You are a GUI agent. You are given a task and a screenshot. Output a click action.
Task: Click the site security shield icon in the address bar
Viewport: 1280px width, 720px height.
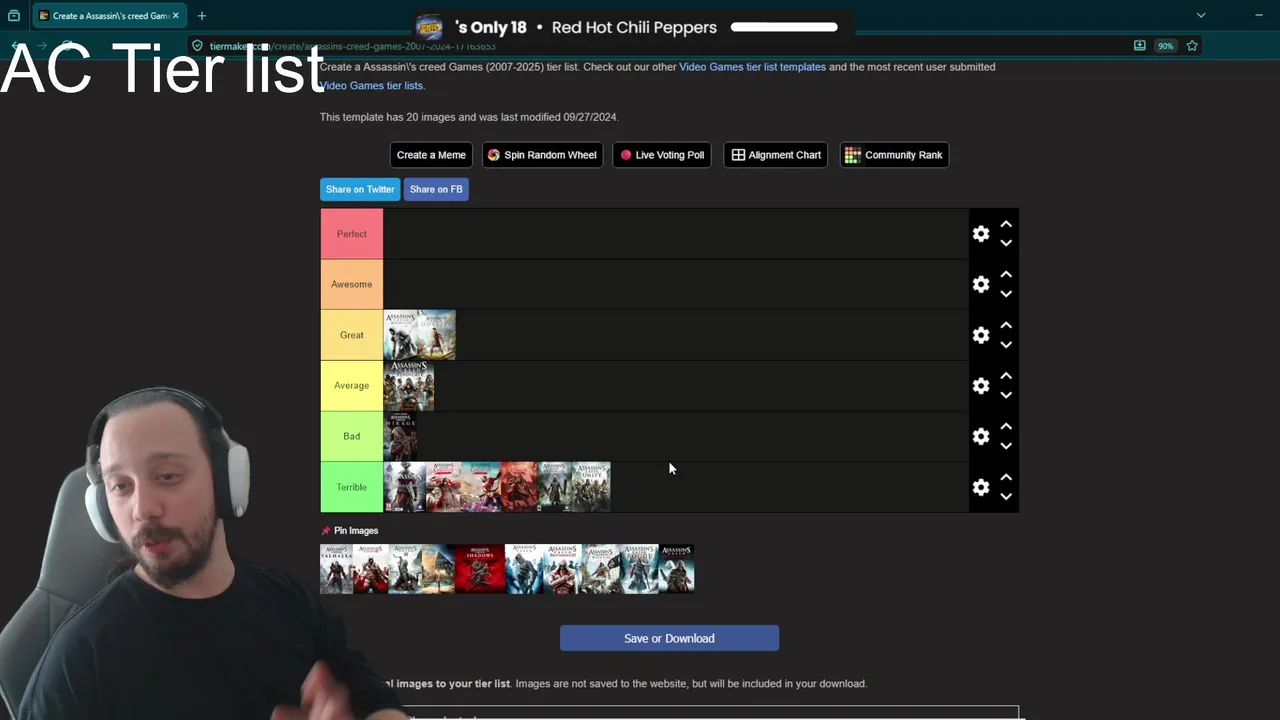pyautogui.click(x=197, y=46)
